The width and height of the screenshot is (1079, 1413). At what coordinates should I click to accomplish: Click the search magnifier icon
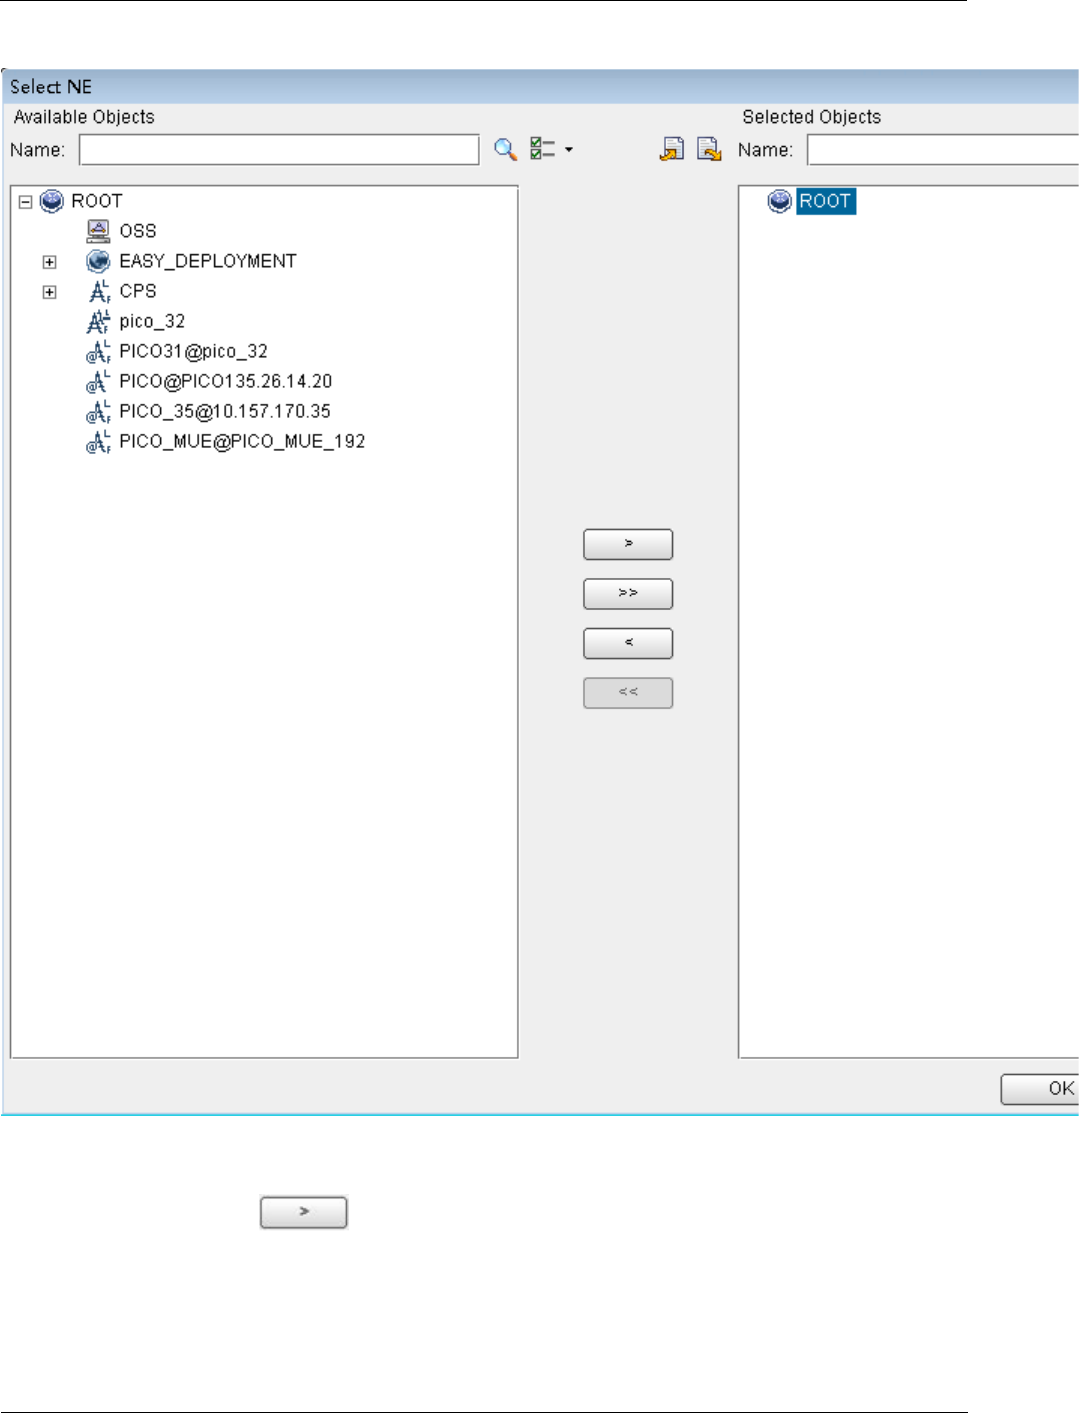pyautogui.click(x=506, y=150)
